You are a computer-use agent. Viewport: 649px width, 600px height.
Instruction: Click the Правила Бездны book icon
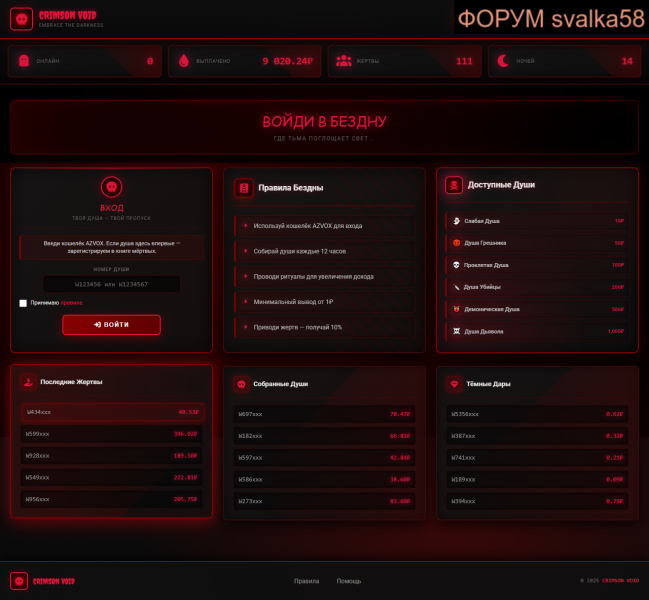pyautogui.click(x=242, y=187)
